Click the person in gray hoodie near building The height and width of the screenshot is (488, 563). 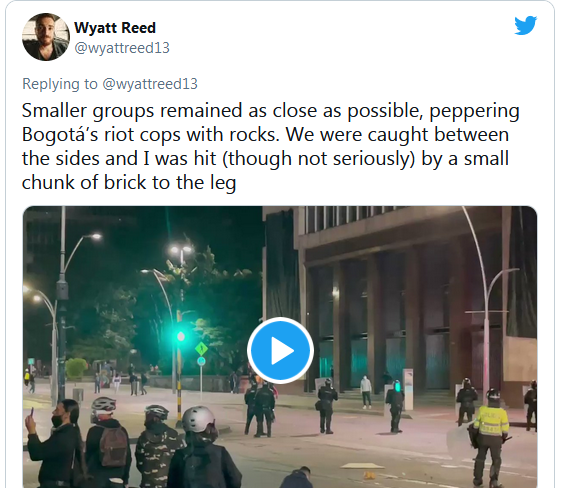pyautogui.click(x=366, y=392)
